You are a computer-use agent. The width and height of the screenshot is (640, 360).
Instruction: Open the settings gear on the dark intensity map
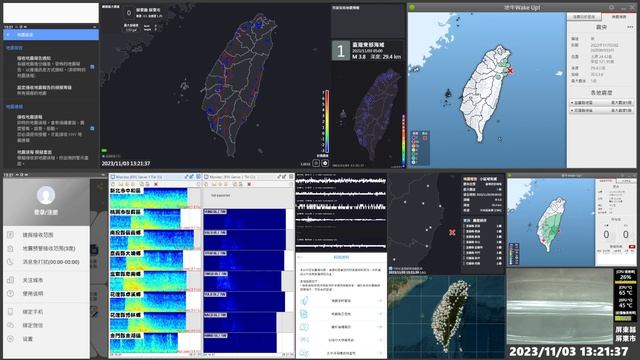325,163
